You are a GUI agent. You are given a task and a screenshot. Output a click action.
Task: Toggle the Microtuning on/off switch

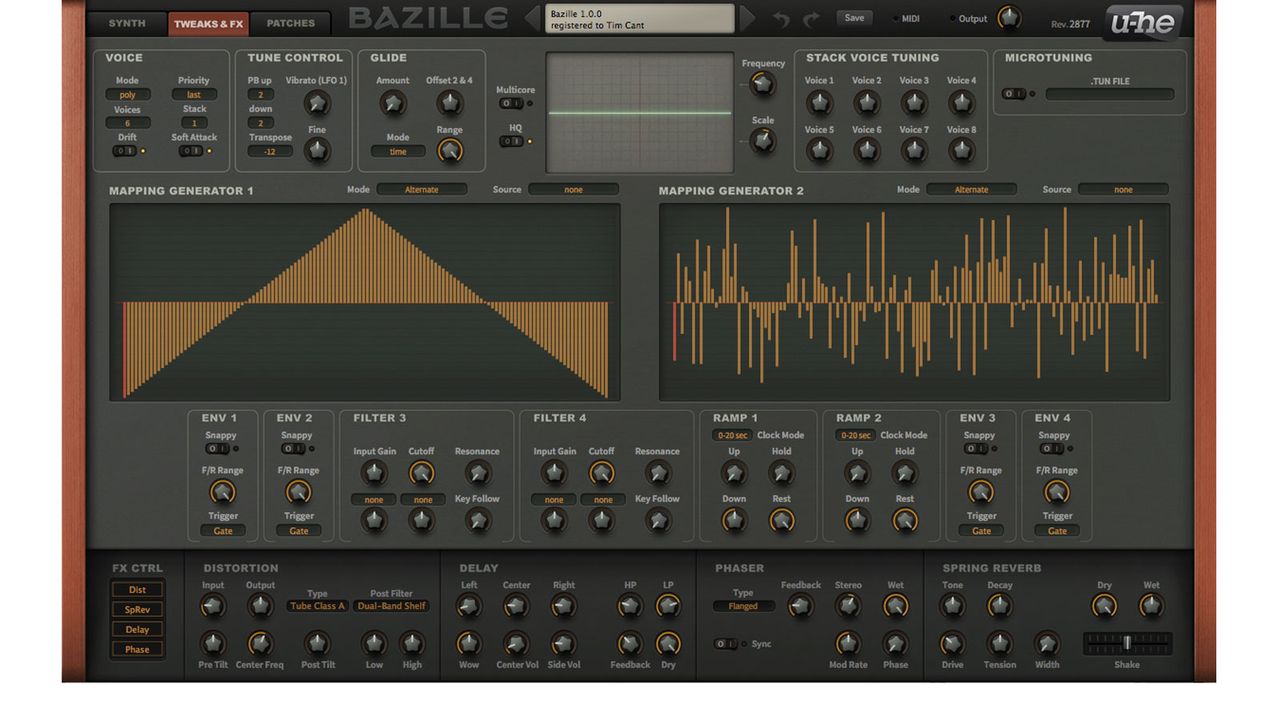(1015, 94)
